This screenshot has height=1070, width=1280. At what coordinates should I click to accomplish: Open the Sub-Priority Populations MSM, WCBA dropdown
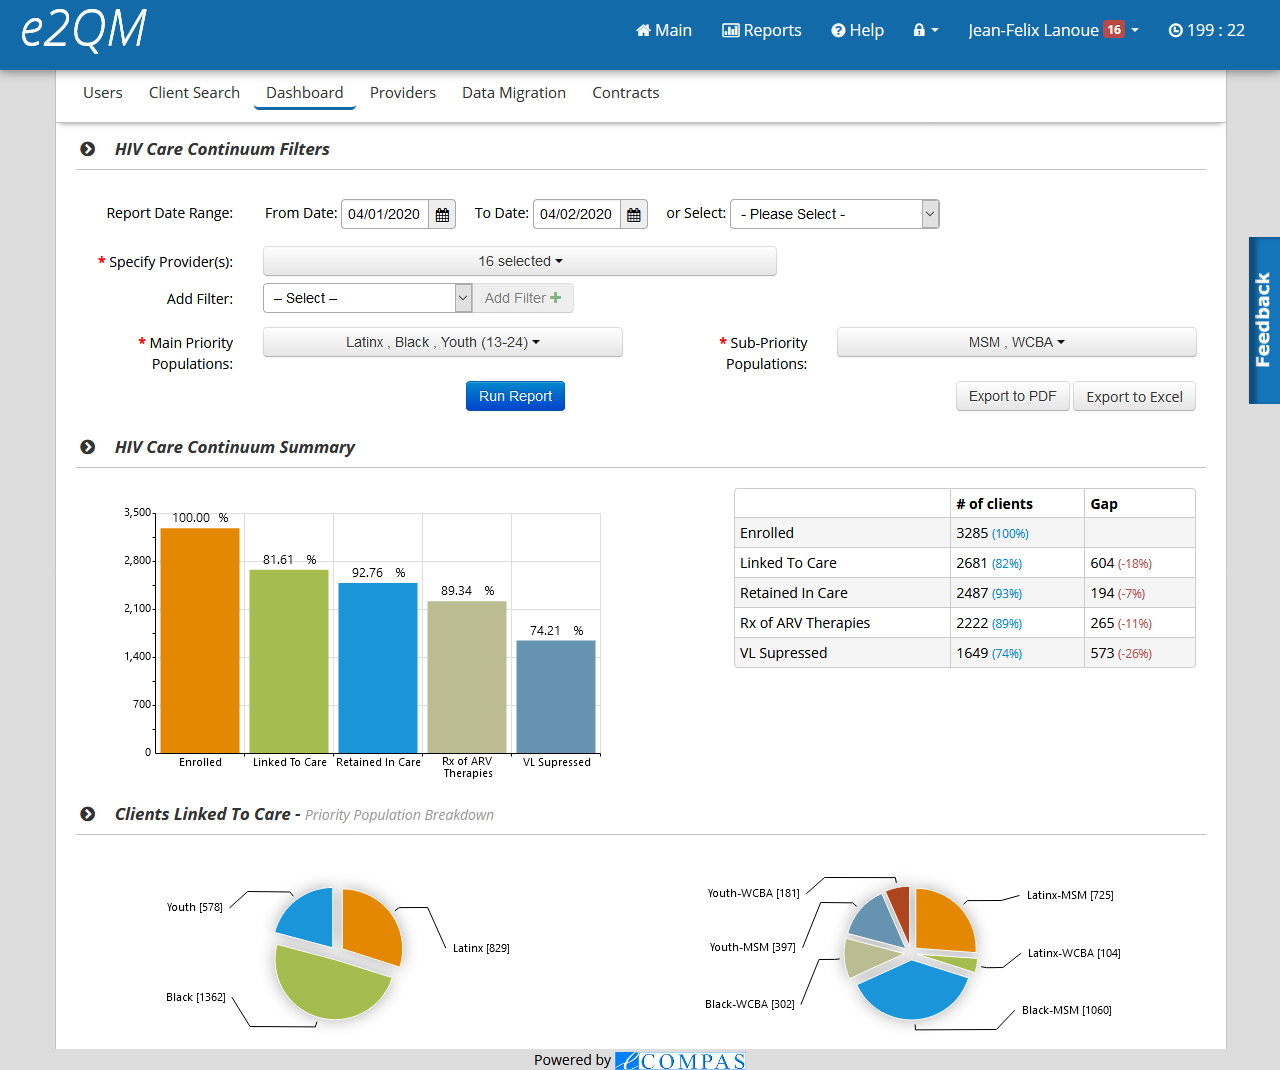click(1016, 342)
